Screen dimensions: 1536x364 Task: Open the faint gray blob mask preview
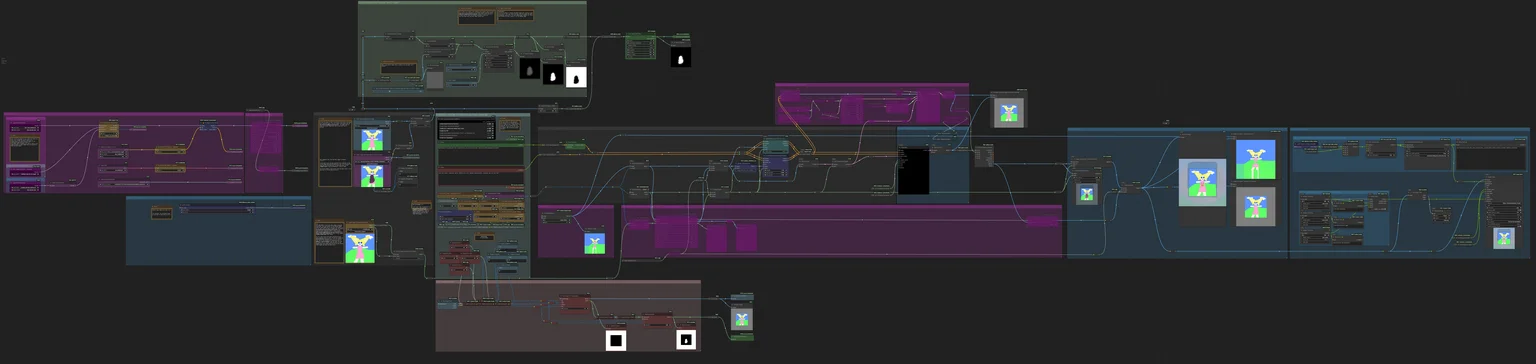[x=529, y=68]
